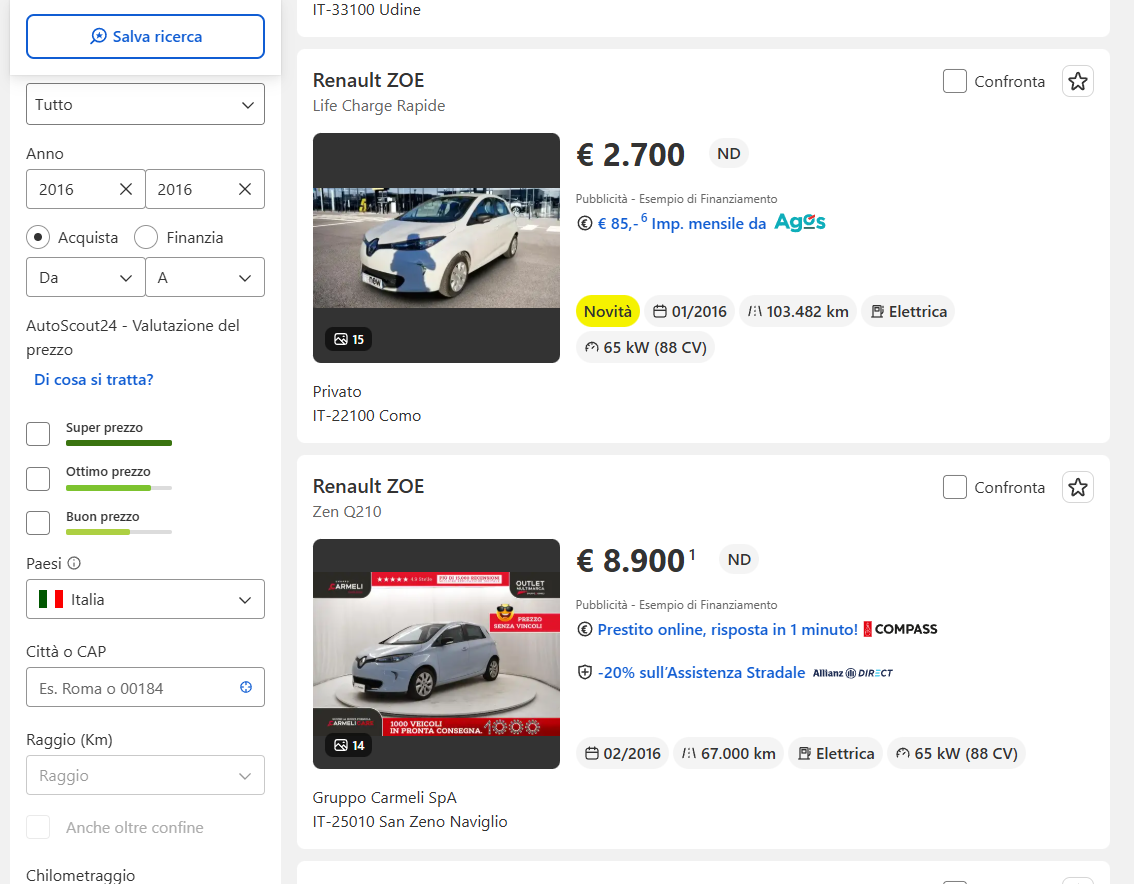Open the Da price dropdown
The height and width of the screenshot is (884, 1134).
pyautogui.click(x=86, y=278)
